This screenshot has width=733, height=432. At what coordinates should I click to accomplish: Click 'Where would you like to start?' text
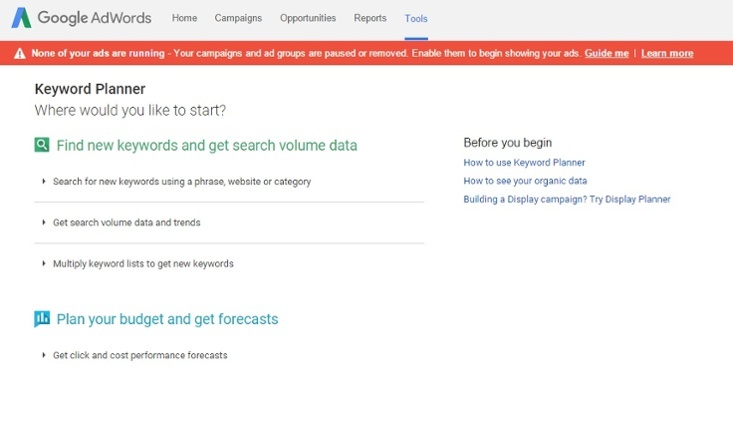(130, 110)
